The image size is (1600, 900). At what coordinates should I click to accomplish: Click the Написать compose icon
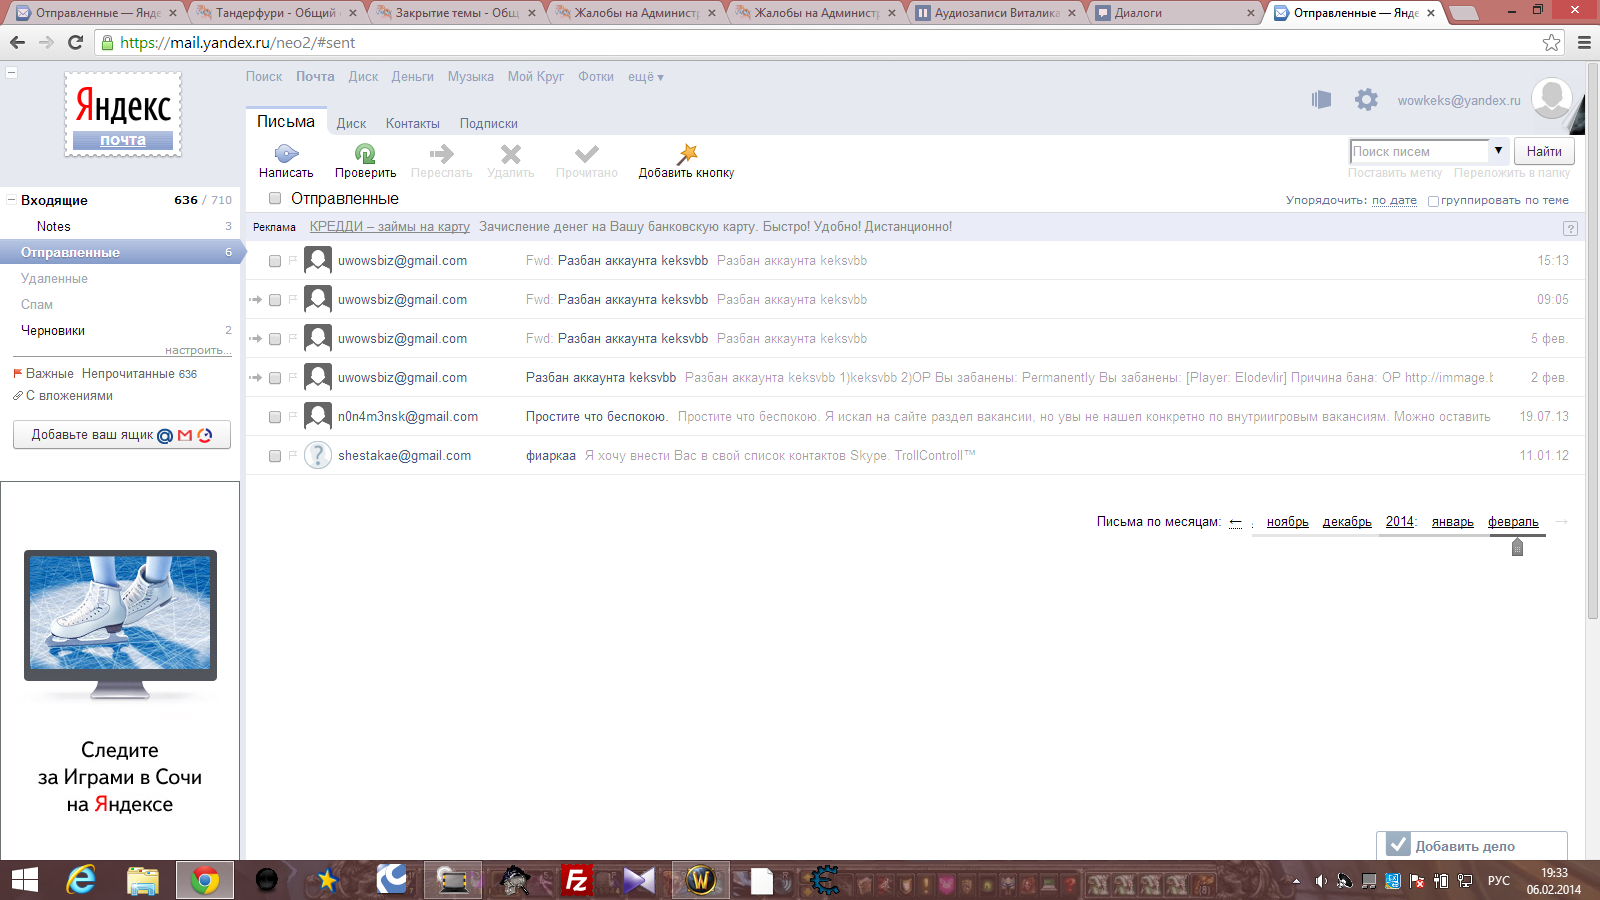(286, 154)
